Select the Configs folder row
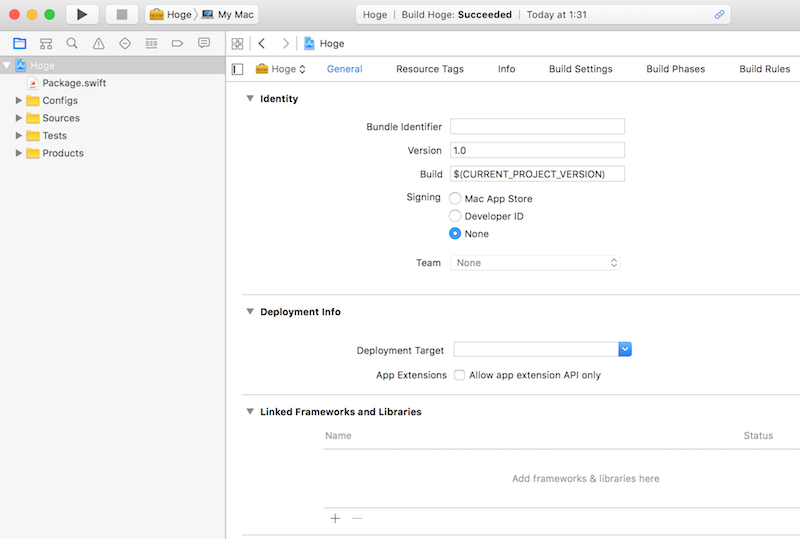 point(112,101)
